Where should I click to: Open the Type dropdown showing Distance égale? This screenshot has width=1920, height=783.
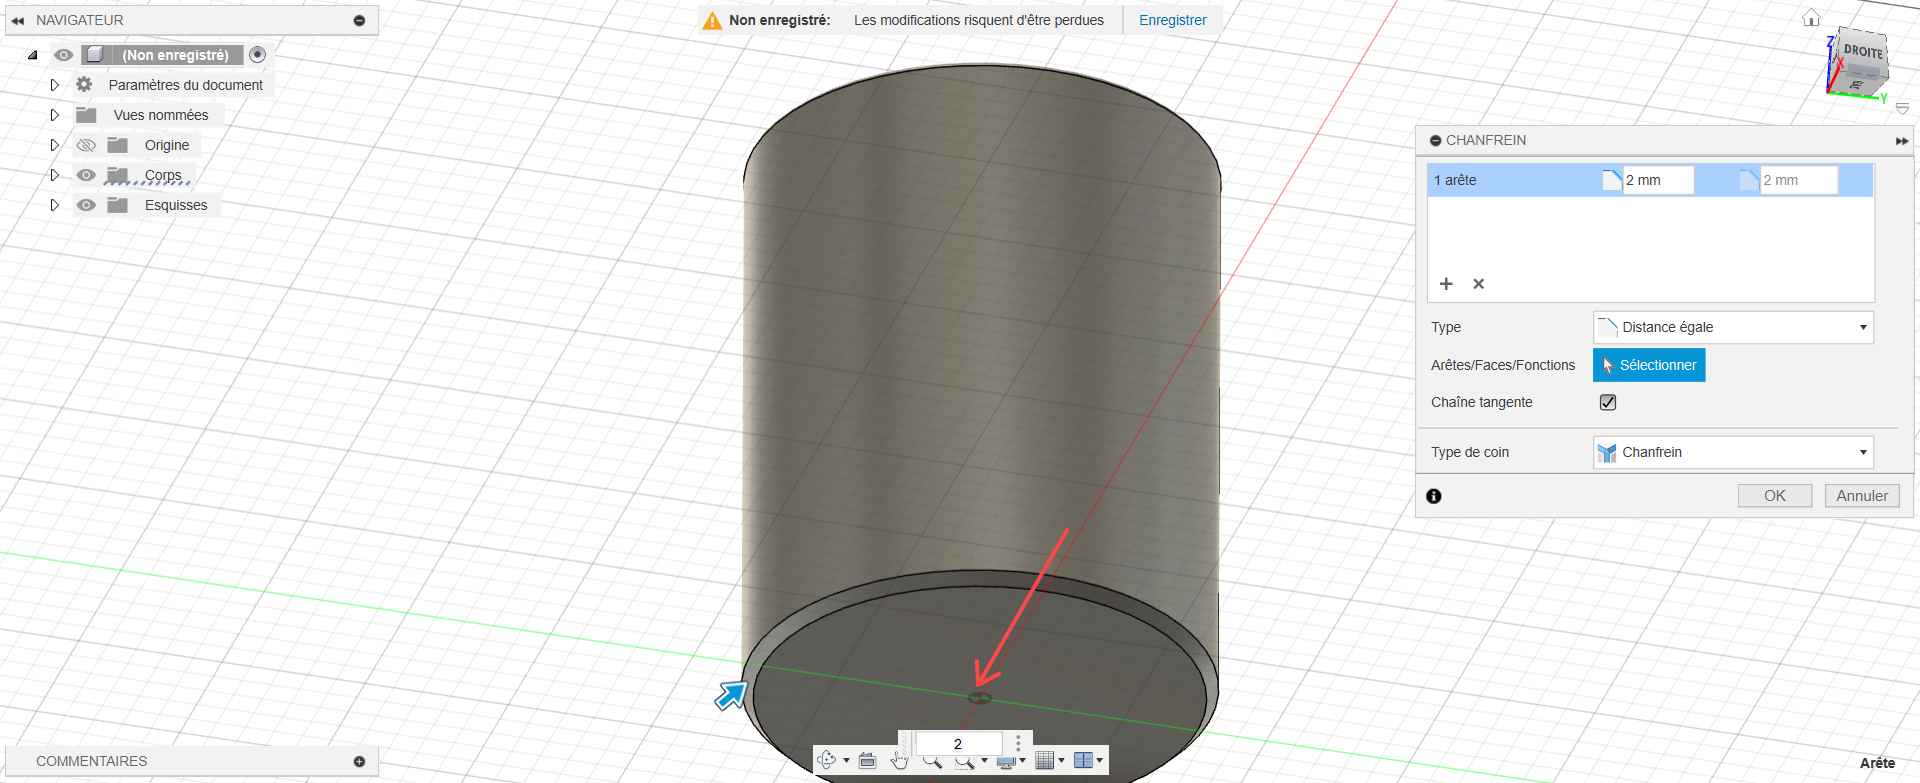(x=1732, y=327)
